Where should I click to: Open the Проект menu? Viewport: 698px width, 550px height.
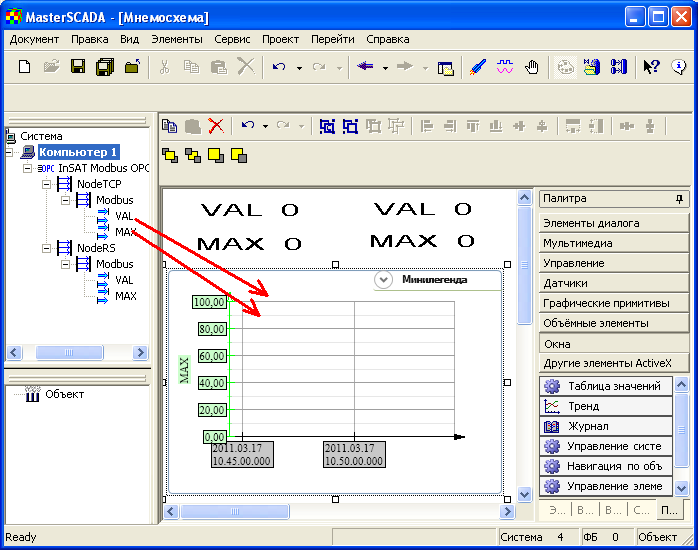click(280, 40)
